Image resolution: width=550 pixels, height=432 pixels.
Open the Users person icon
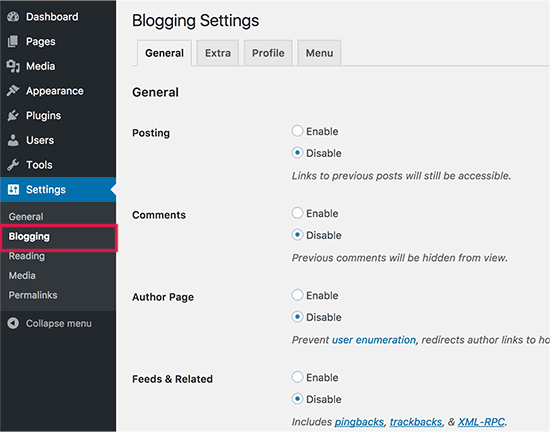13,140
